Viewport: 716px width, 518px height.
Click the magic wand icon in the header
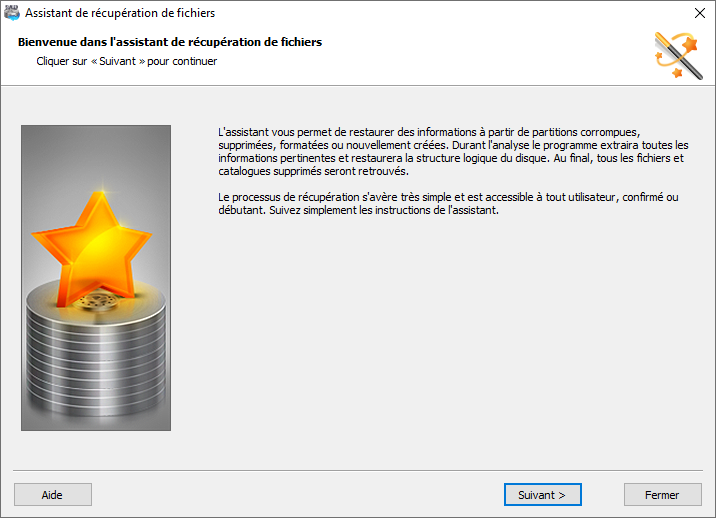pos(678,56)
